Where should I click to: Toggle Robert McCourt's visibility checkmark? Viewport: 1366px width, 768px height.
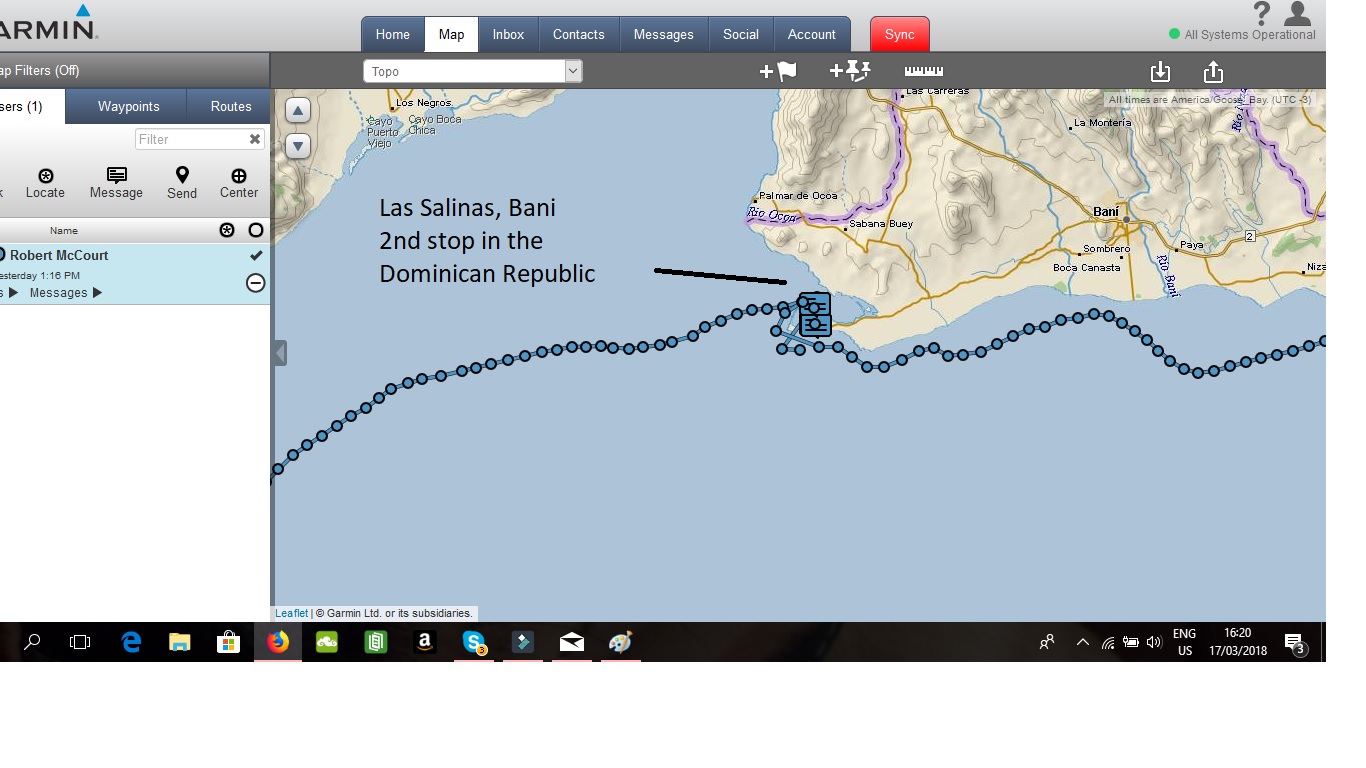tap(256, 255)
